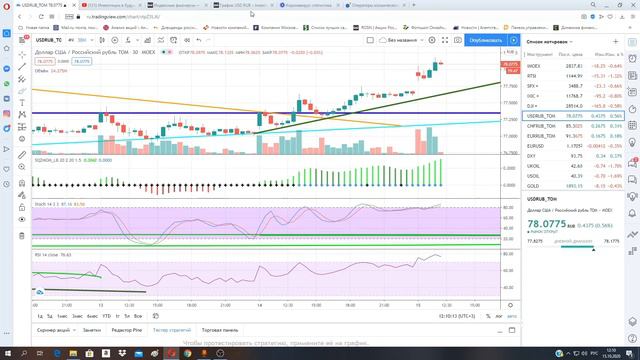This screenshot has height=360, width=640.
Task: Reload the page in Opera browser
Action: (x=41, y=17)
